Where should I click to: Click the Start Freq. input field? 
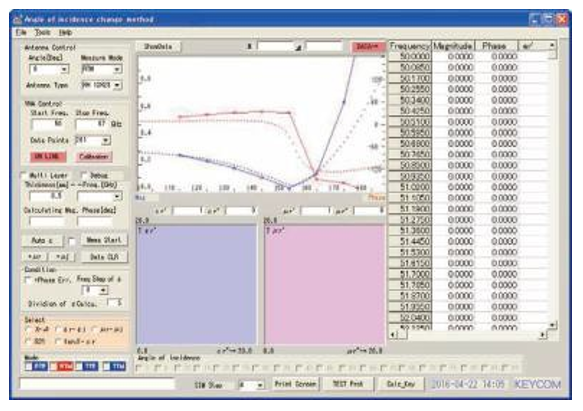(47, 124)
